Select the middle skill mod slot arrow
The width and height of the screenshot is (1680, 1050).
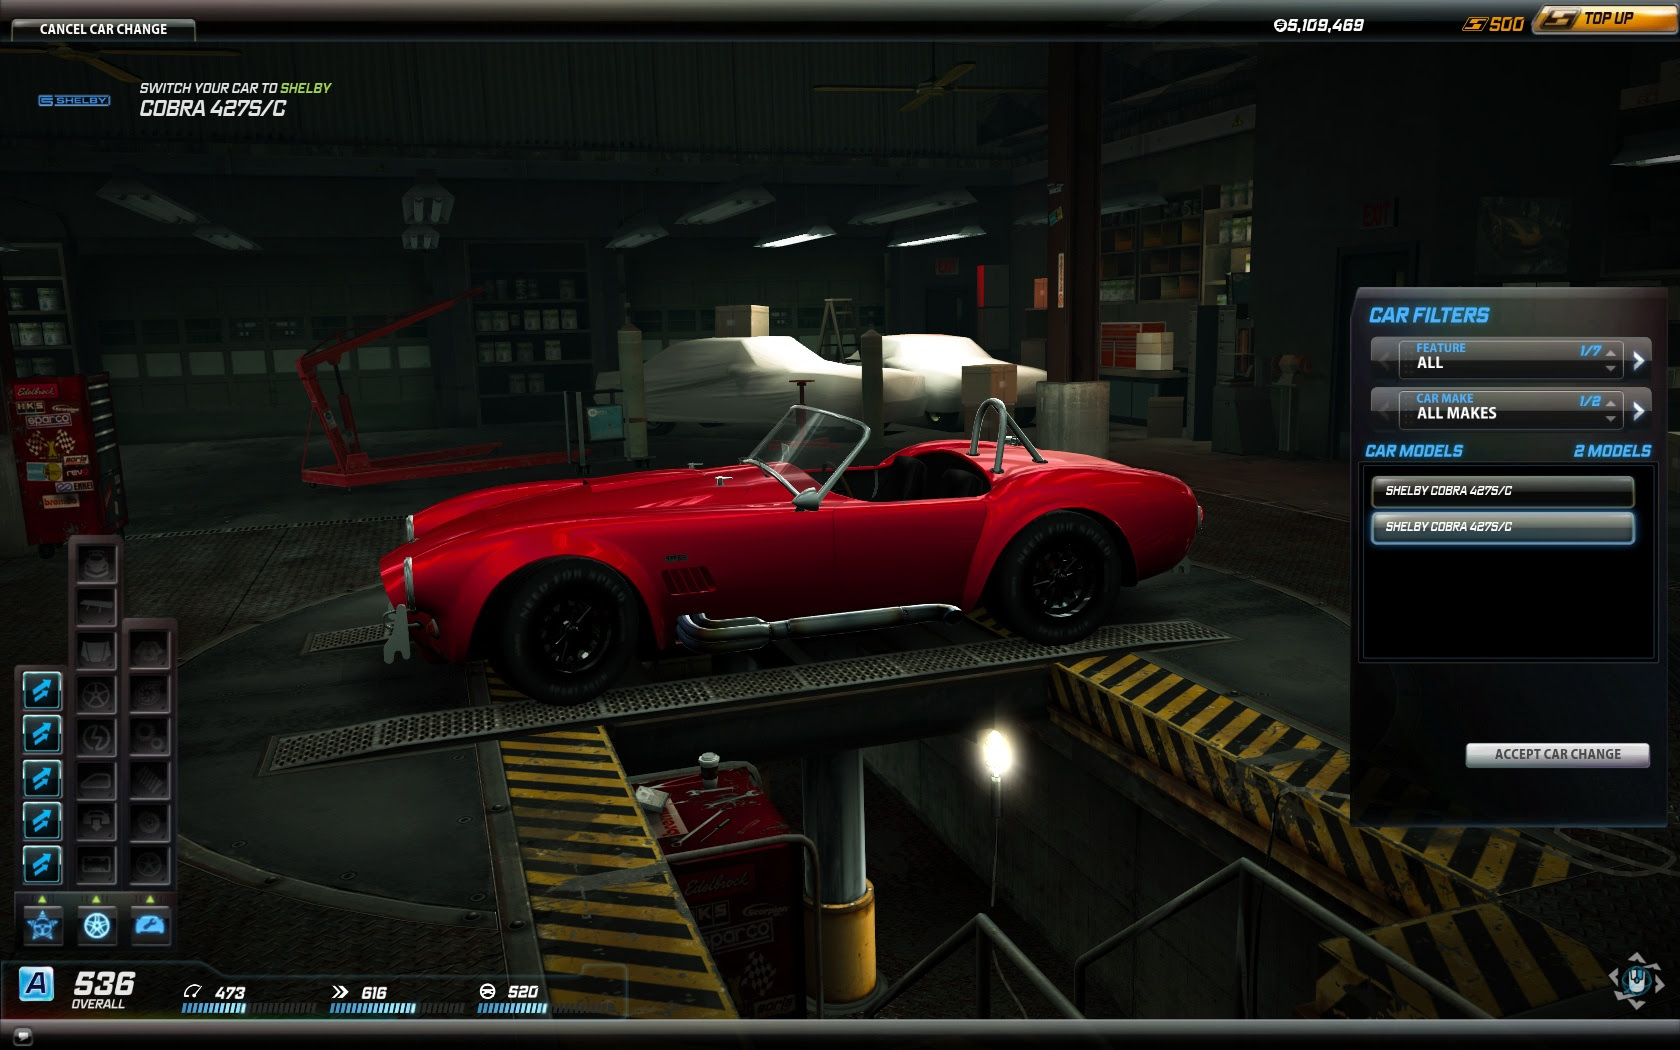click(42, 778)
